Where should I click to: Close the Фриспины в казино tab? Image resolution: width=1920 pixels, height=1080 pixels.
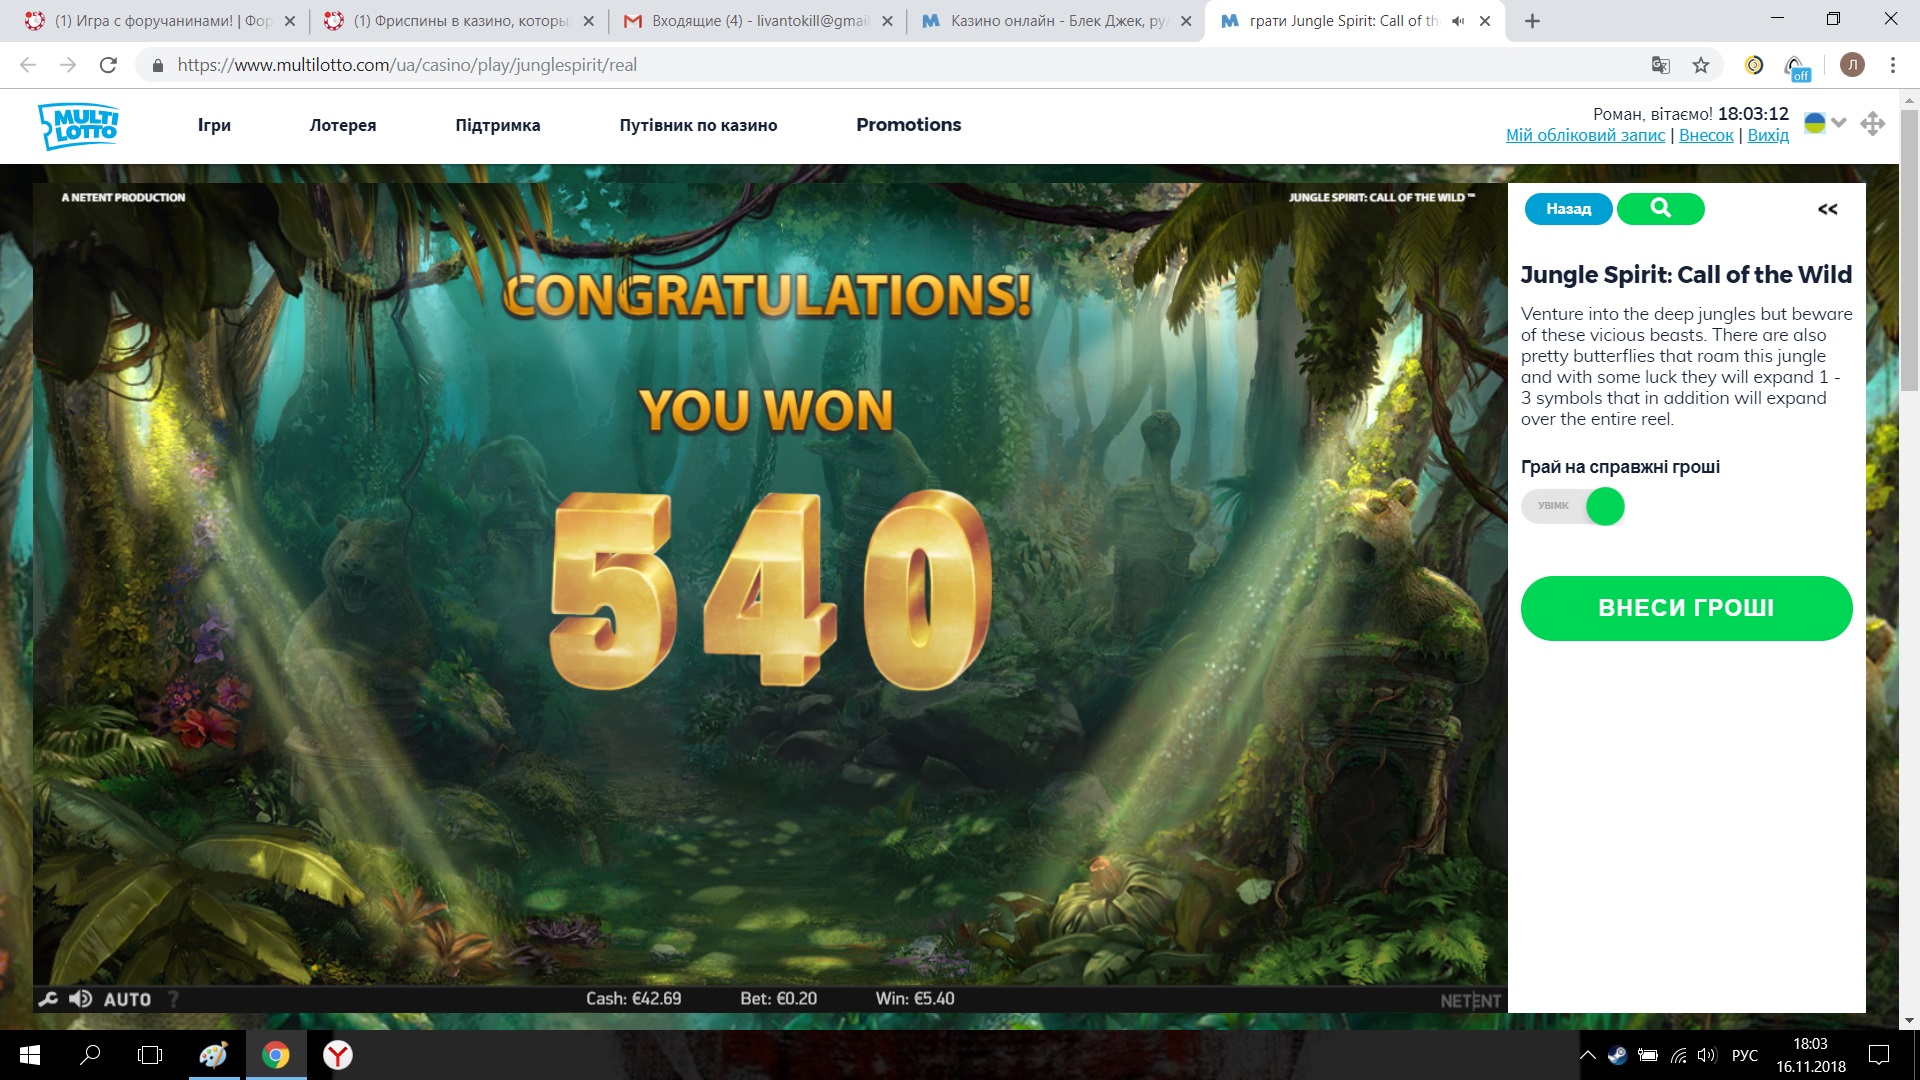pos(588,21)
